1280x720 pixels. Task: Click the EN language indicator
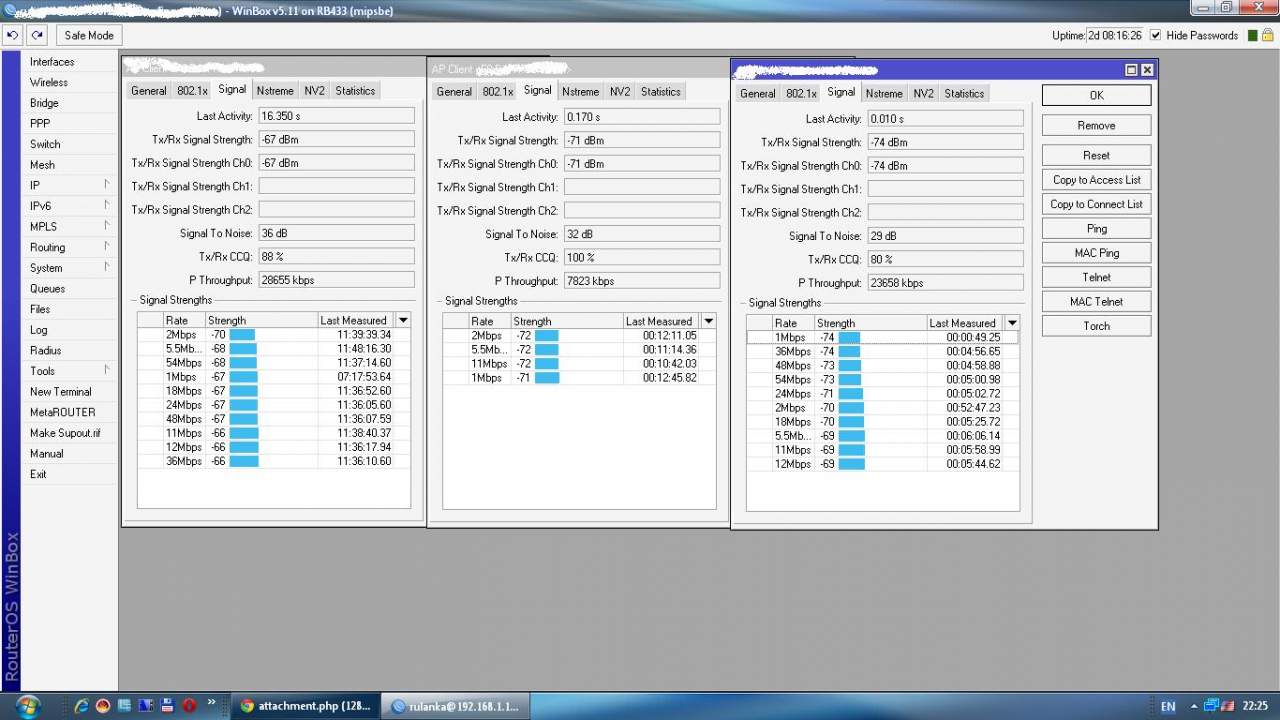pos(1167,707)
